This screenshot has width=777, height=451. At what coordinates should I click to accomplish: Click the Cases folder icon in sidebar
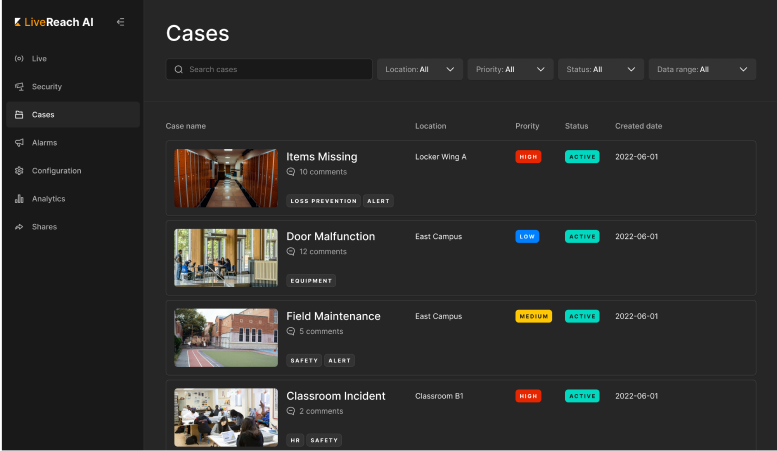tap(19, 114)
